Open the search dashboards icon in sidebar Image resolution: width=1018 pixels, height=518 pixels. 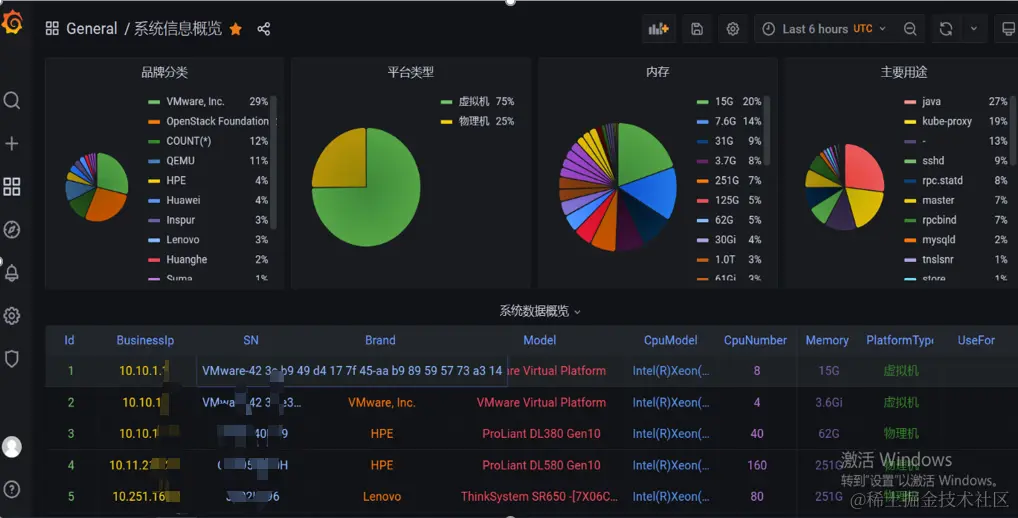tap(12, 101)
